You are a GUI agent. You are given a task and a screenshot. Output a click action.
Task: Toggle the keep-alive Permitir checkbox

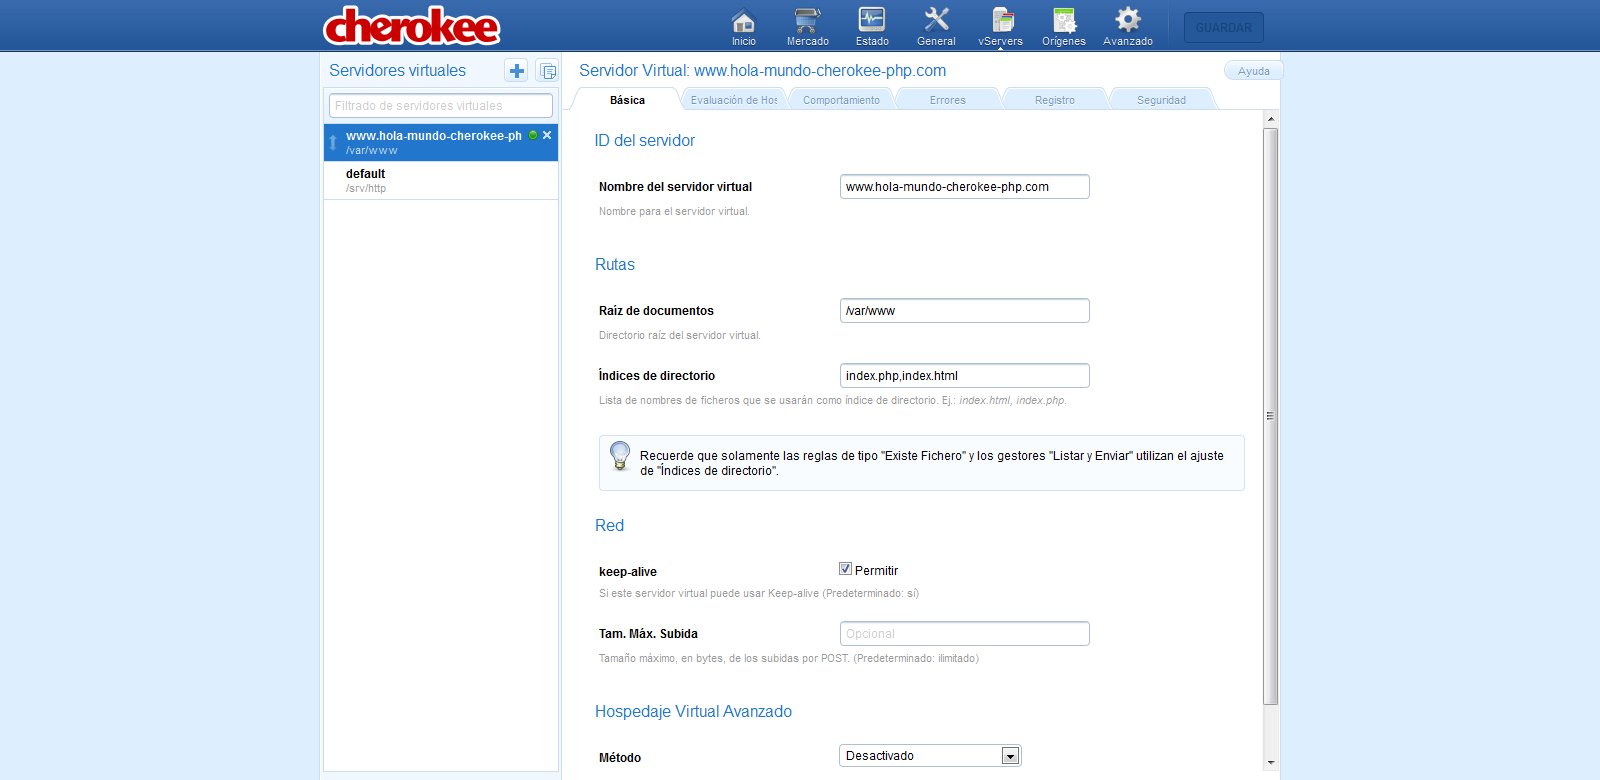point(845,569)
